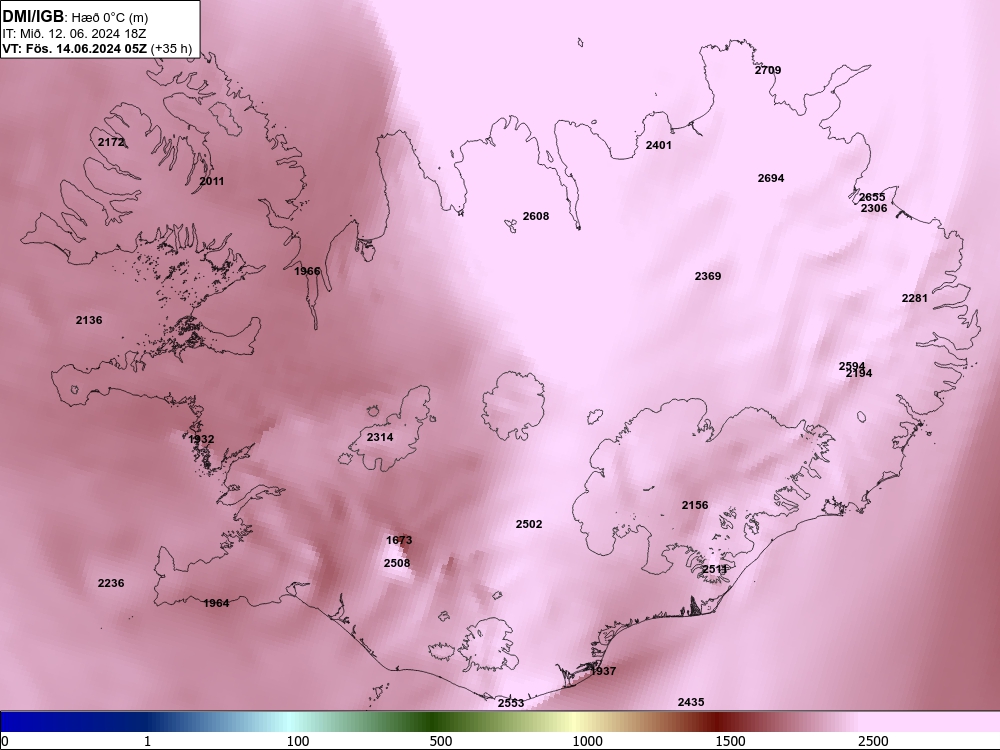Image resolution: width=1000 pixels, height=750 pixels.
Task: Click the '(+35 h)' forecast offset text
Action: [x=172, y=48]
